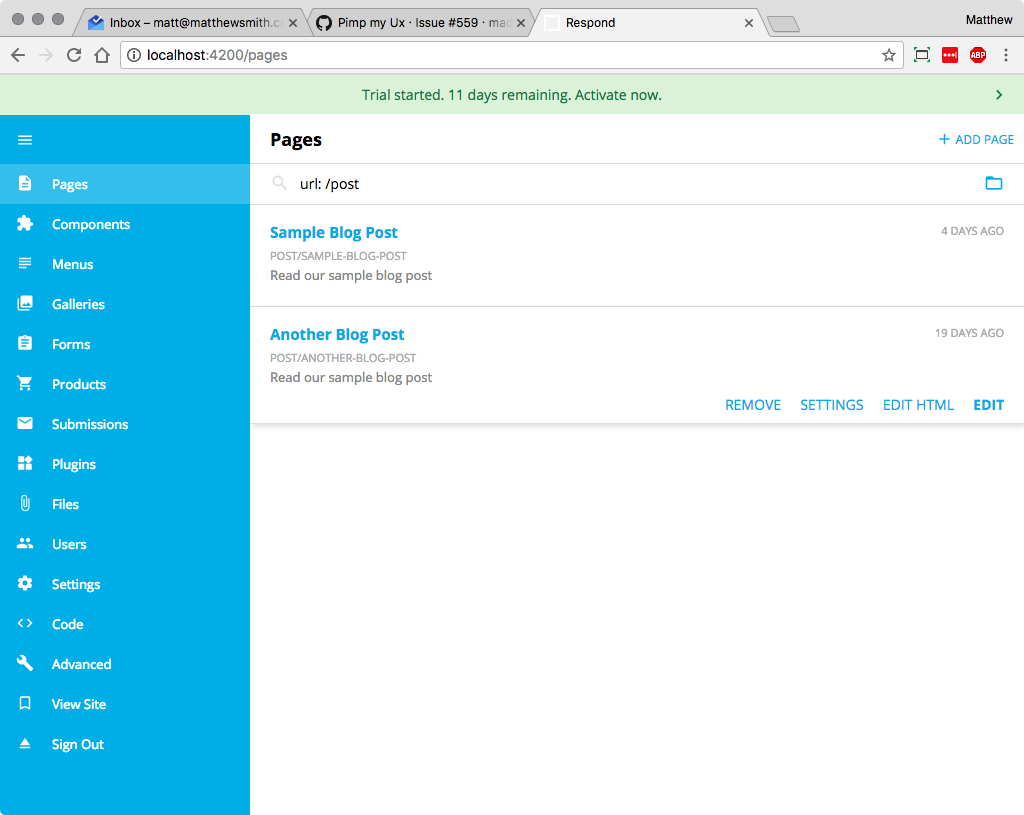Click the magnifier search icon
The width and height of the screenshot is (1024, 815).
[x=280, y=184]
